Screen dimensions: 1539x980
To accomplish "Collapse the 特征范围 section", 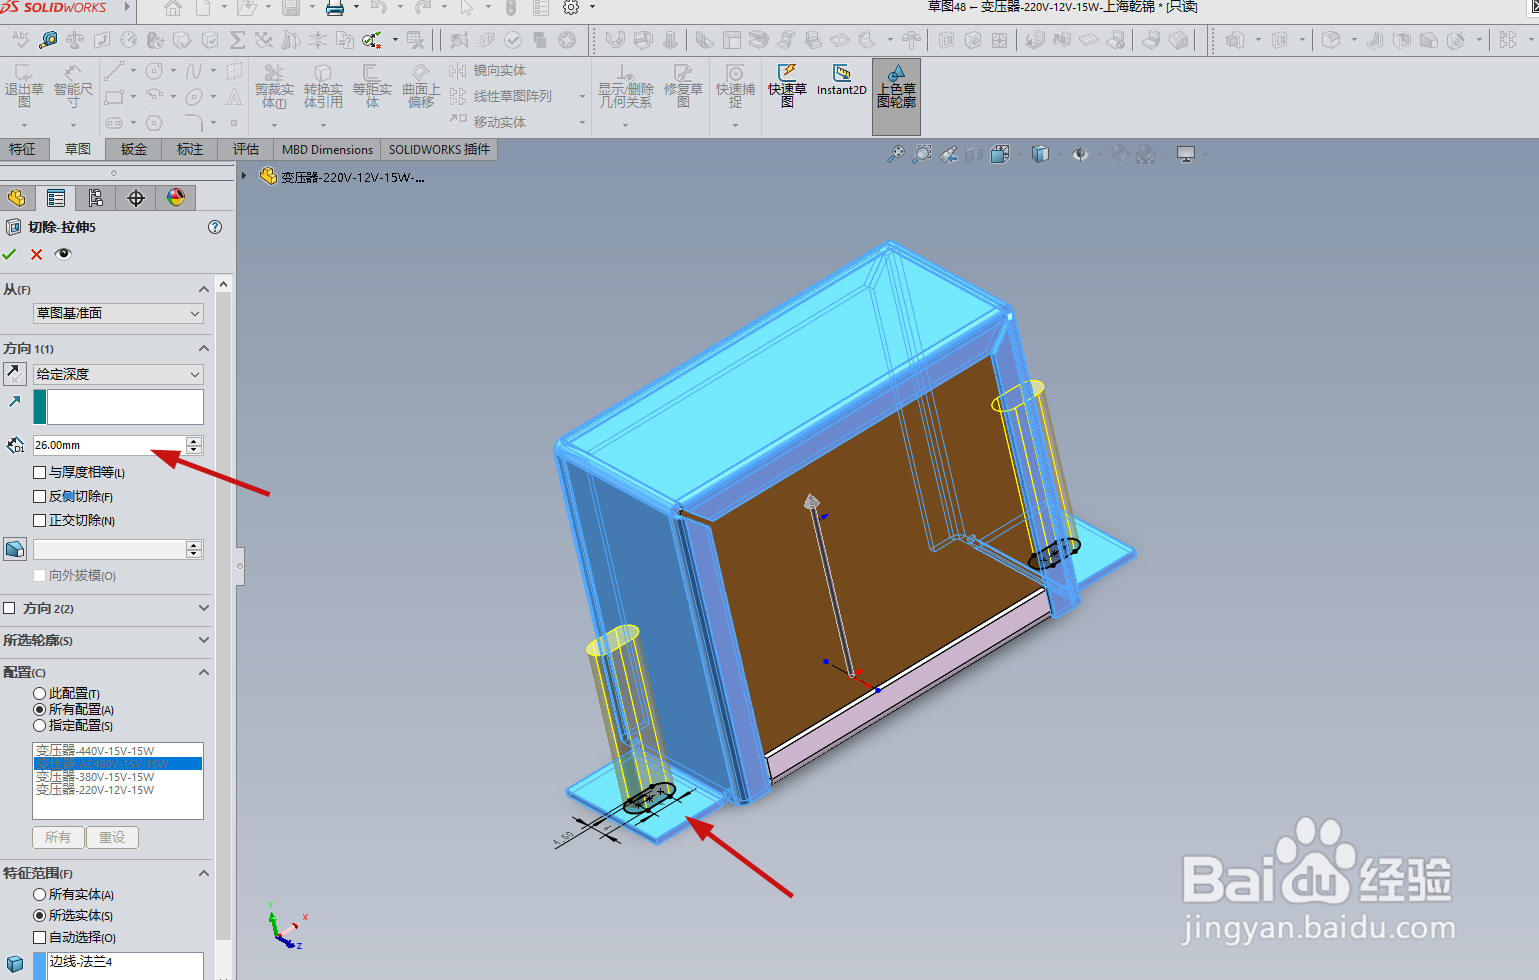I will (x=204, y=873).
